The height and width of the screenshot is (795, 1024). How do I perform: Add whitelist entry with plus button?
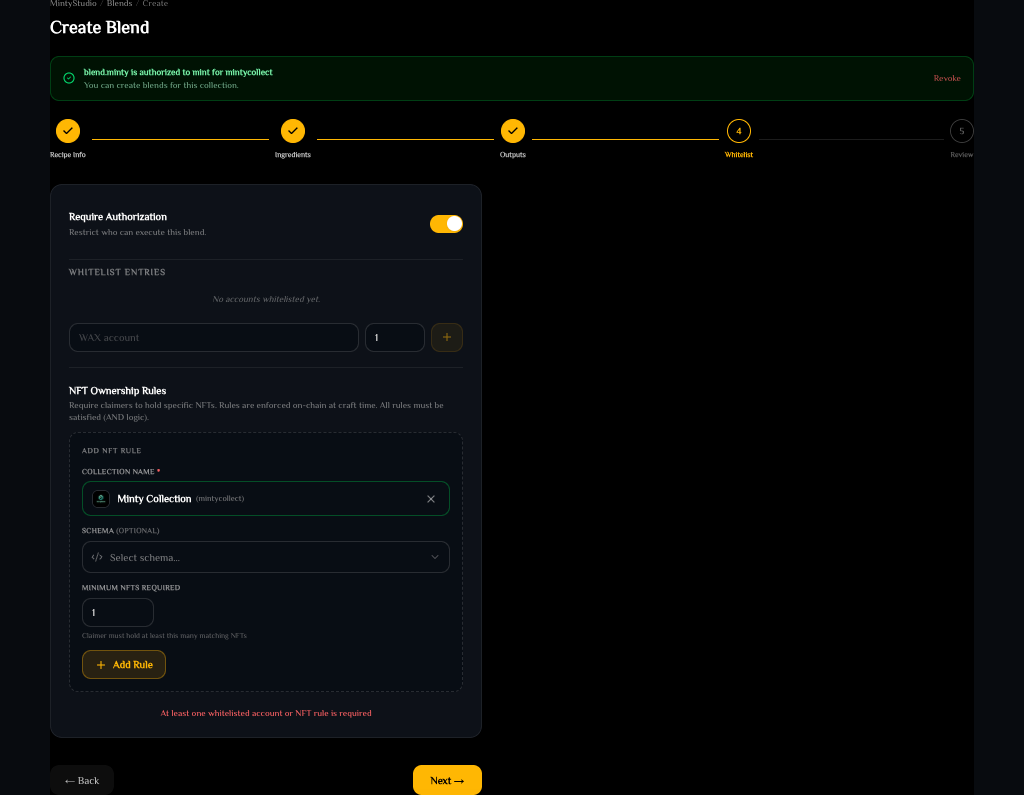[x=447, y=338]
